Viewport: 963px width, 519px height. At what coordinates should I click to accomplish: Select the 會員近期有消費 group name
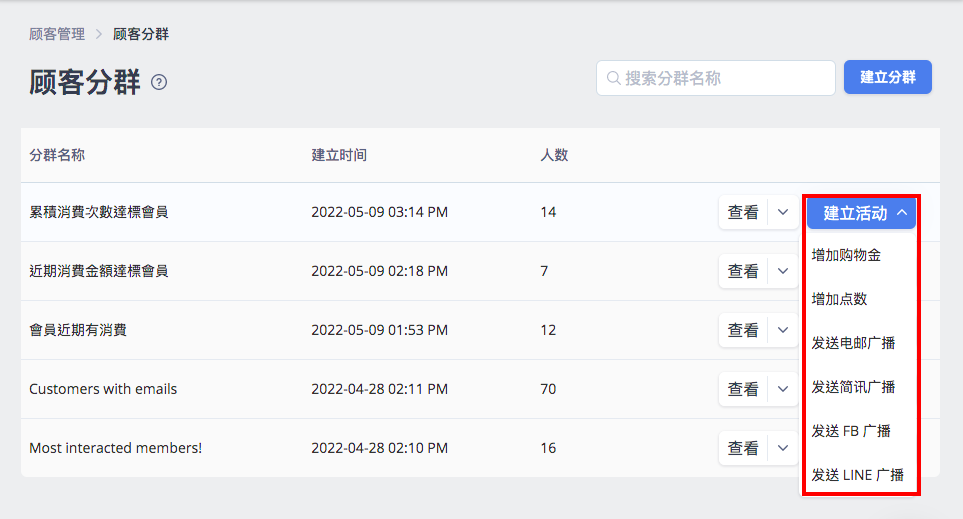(78, 330)
